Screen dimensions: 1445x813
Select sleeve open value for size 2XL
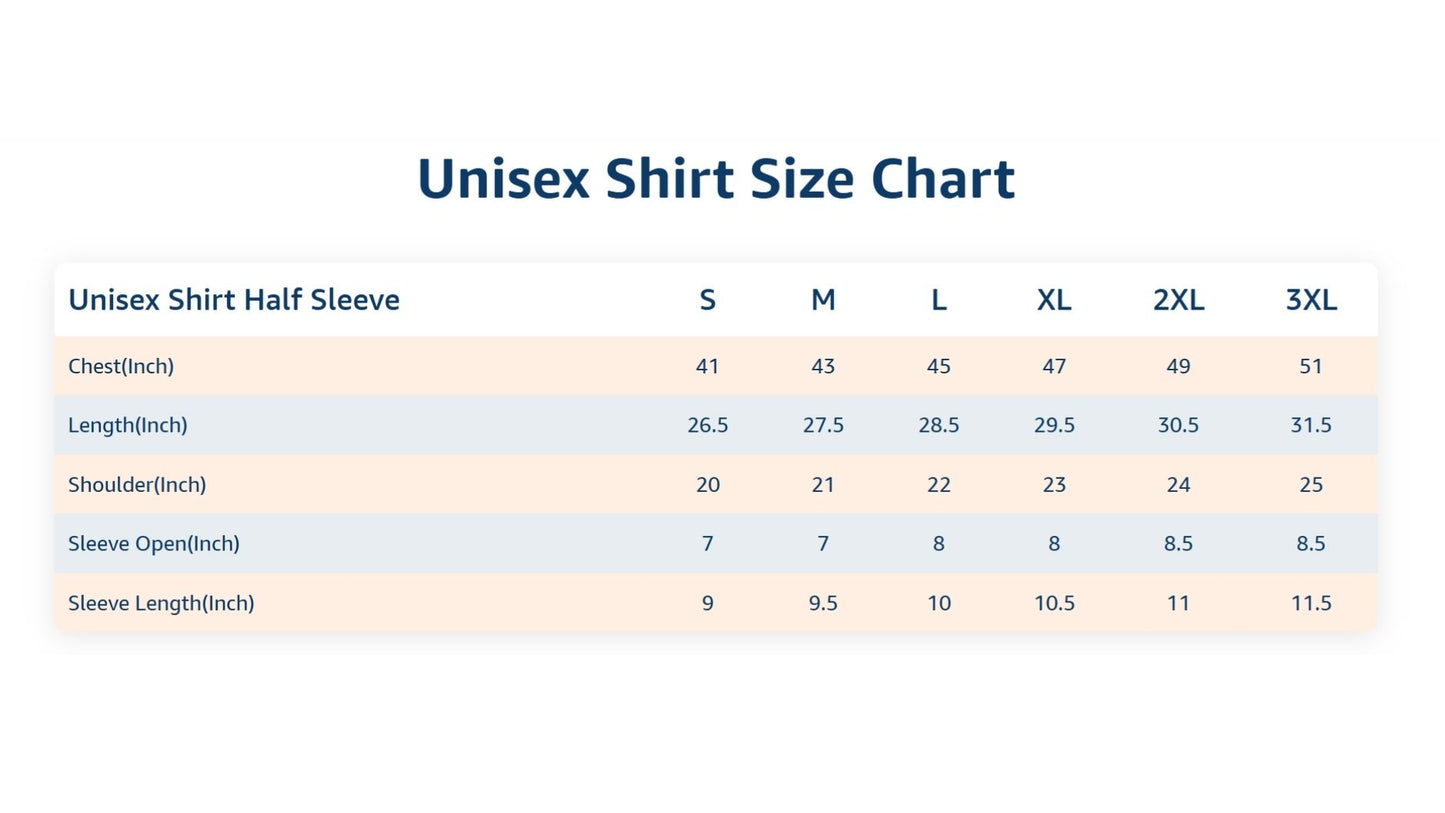pyautogui.click(x=1178, y=544)
